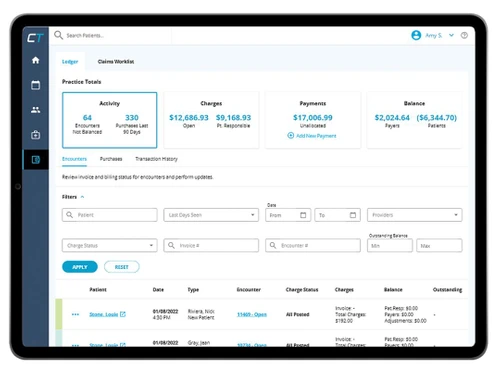Click the Type column header

tap(193, 290)
